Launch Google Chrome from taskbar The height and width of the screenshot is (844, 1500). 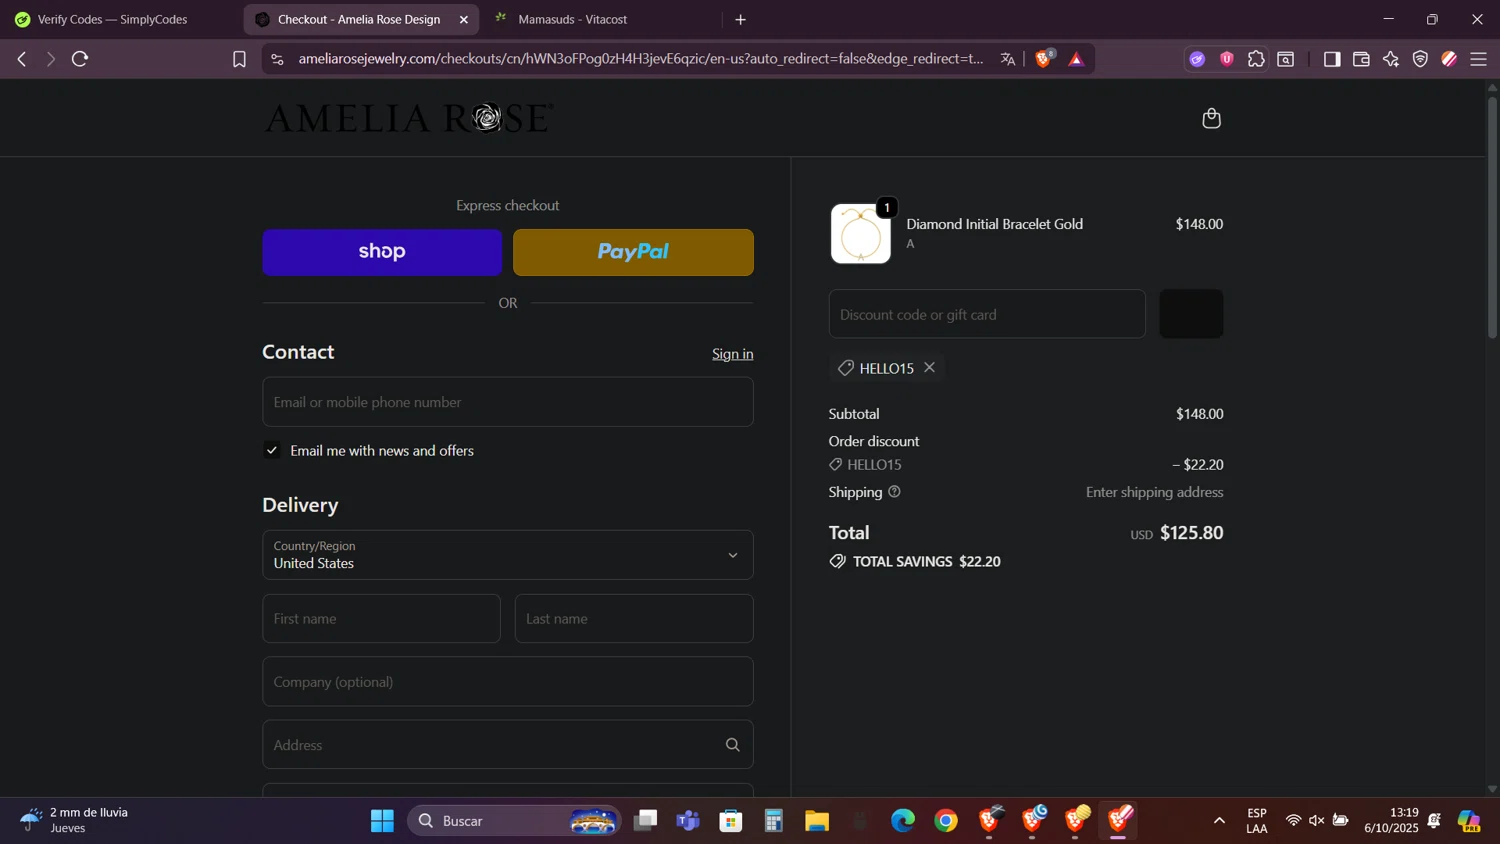click(946, 821)
